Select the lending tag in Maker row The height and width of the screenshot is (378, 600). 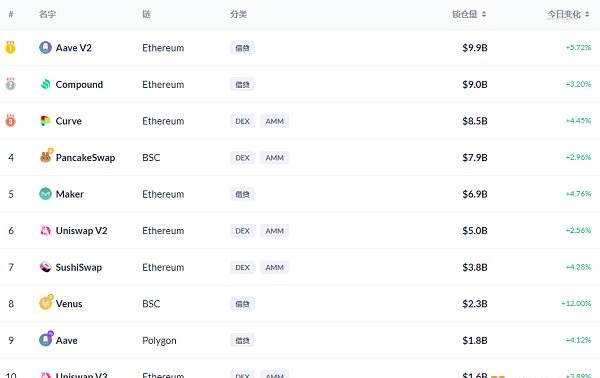pos(242,194)
